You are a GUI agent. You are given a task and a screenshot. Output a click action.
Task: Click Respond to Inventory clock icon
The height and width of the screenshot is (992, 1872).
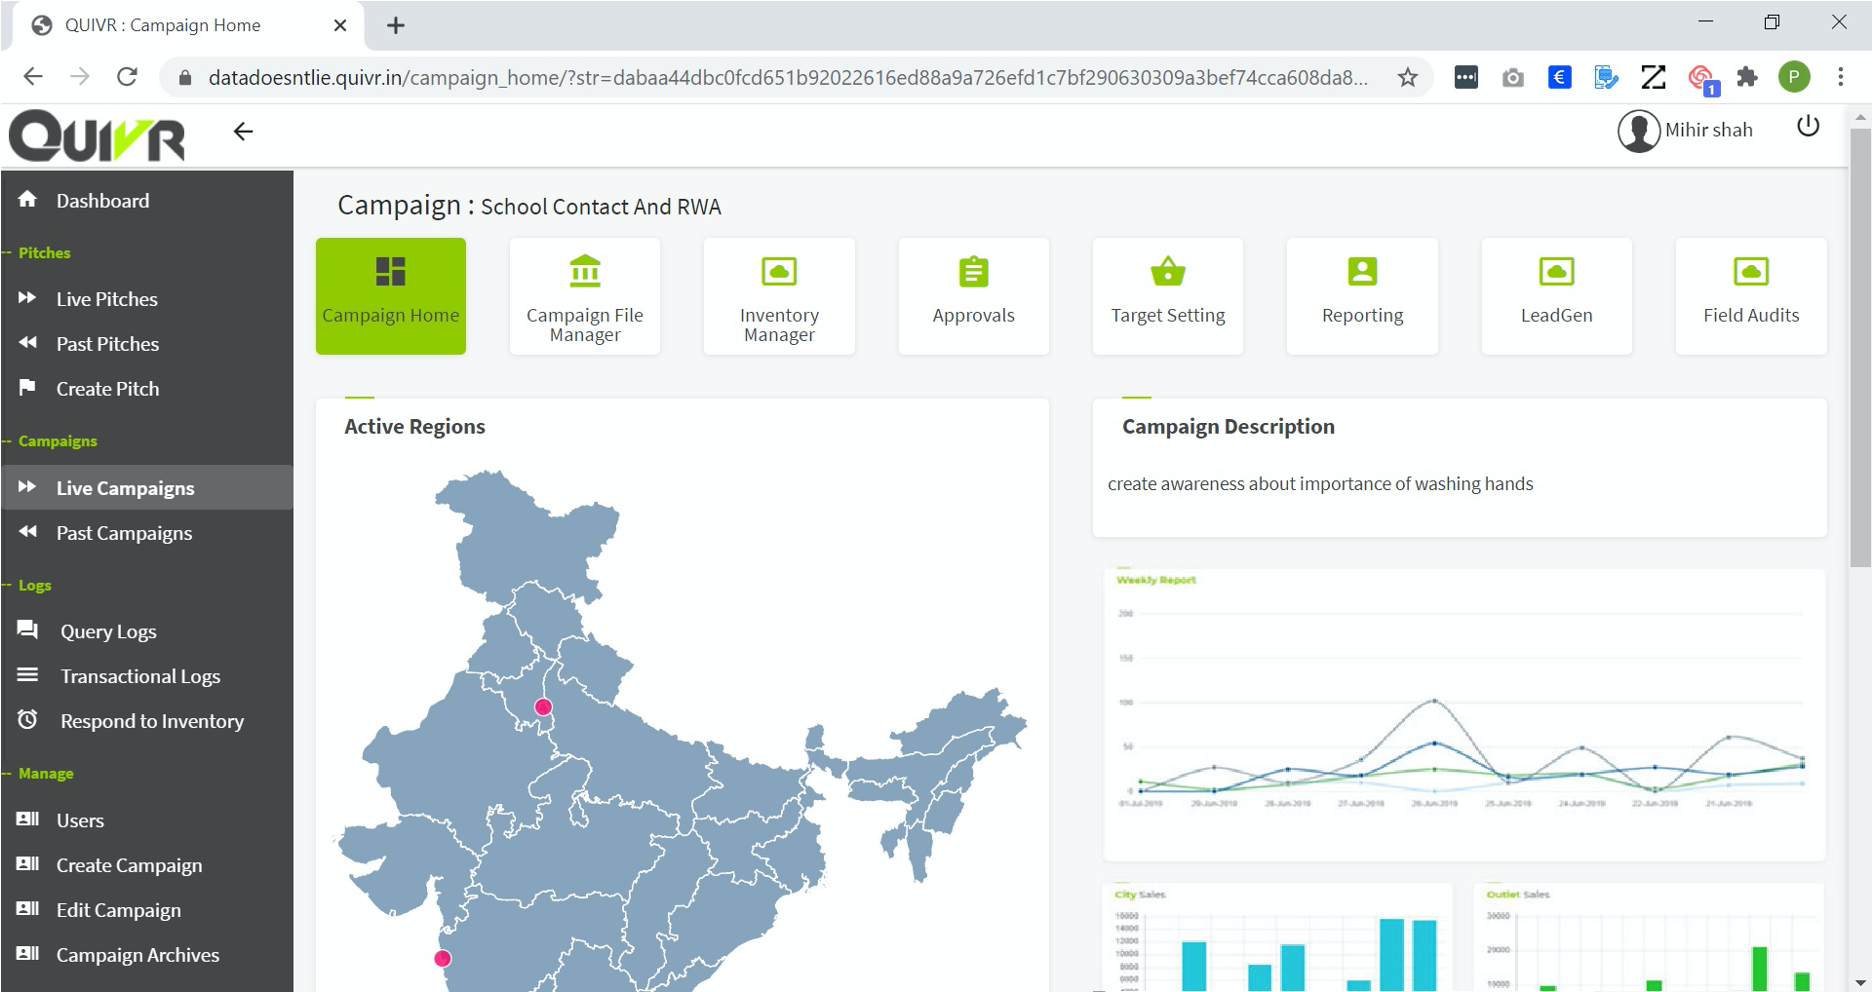coord(27,719)
